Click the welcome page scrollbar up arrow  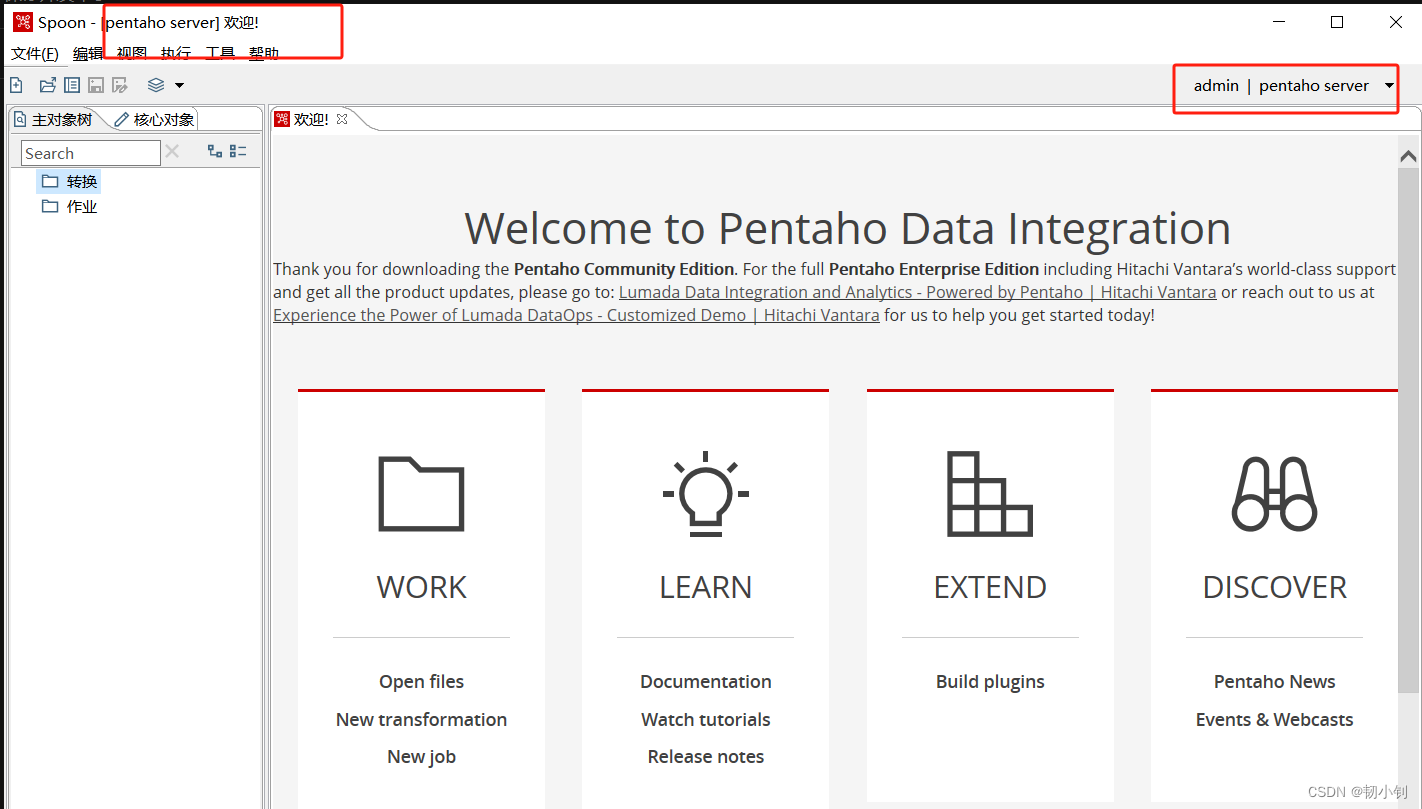pos(1408,155)
